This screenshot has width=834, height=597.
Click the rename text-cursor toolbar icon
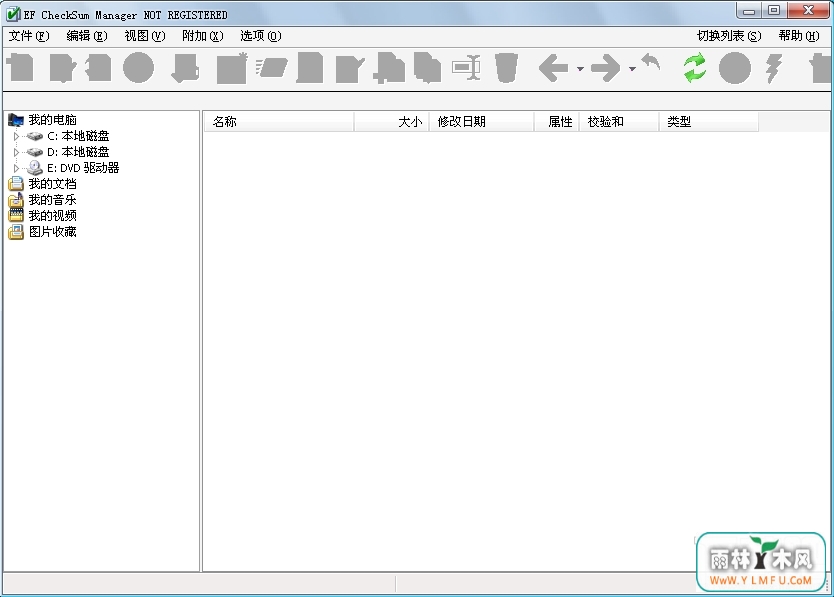coord(466,68)
